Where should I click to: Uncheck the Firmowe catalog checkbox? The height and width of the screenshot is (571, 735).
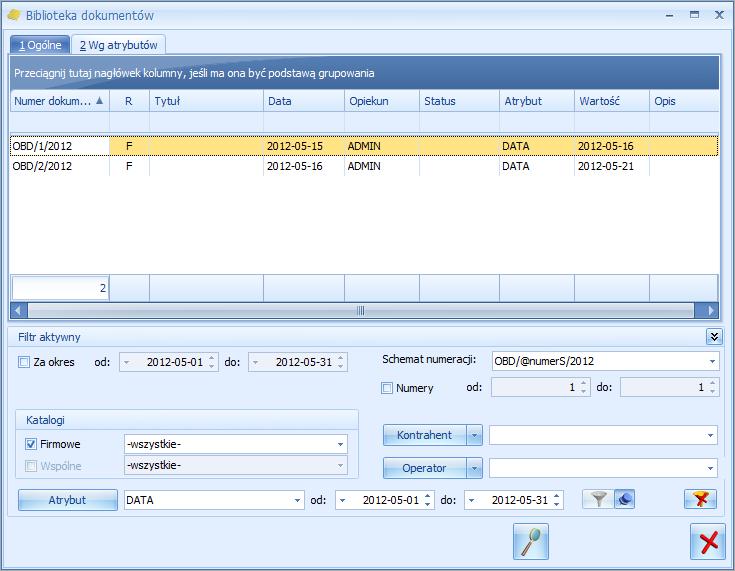coord(31,444)
